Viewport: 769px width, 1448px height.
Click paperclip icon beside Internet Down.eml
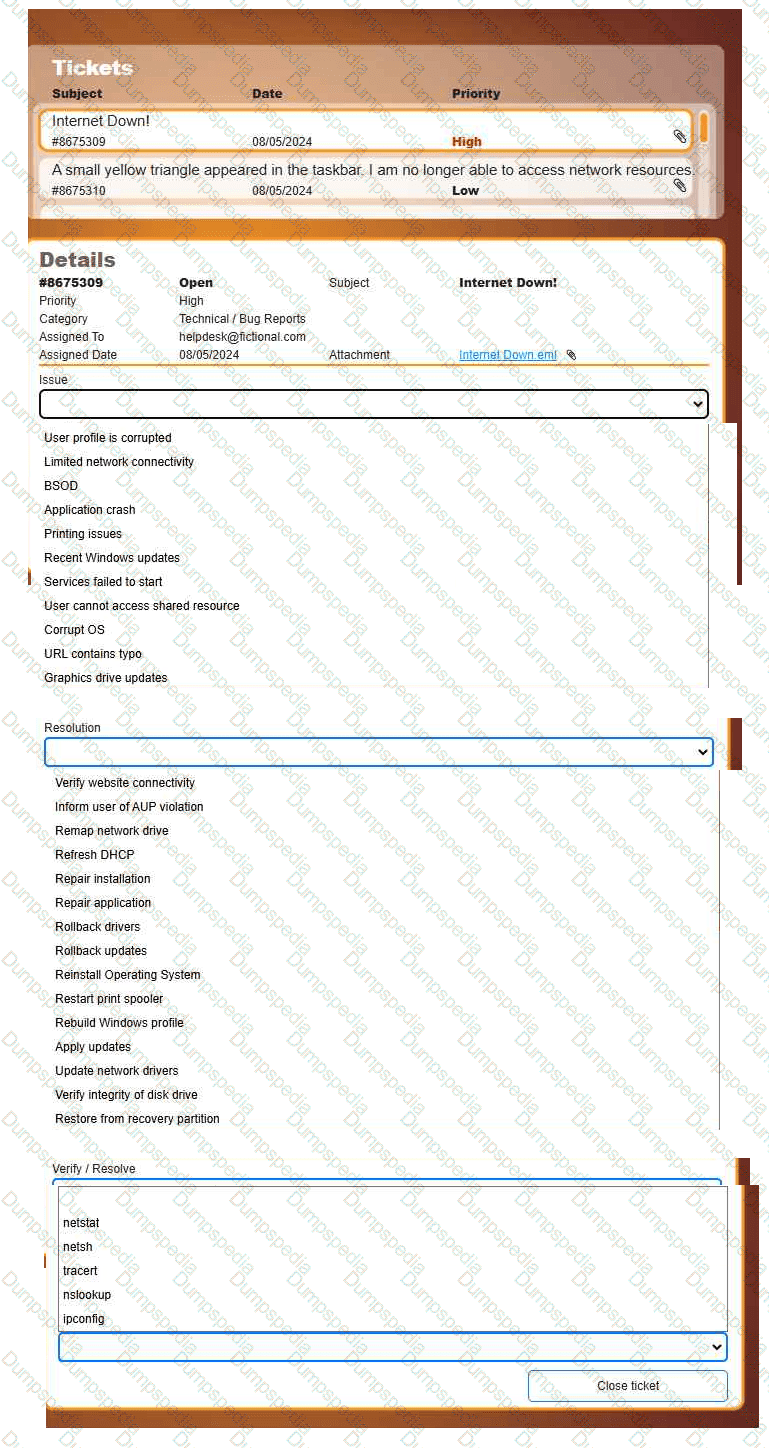[x=571, y=355]
